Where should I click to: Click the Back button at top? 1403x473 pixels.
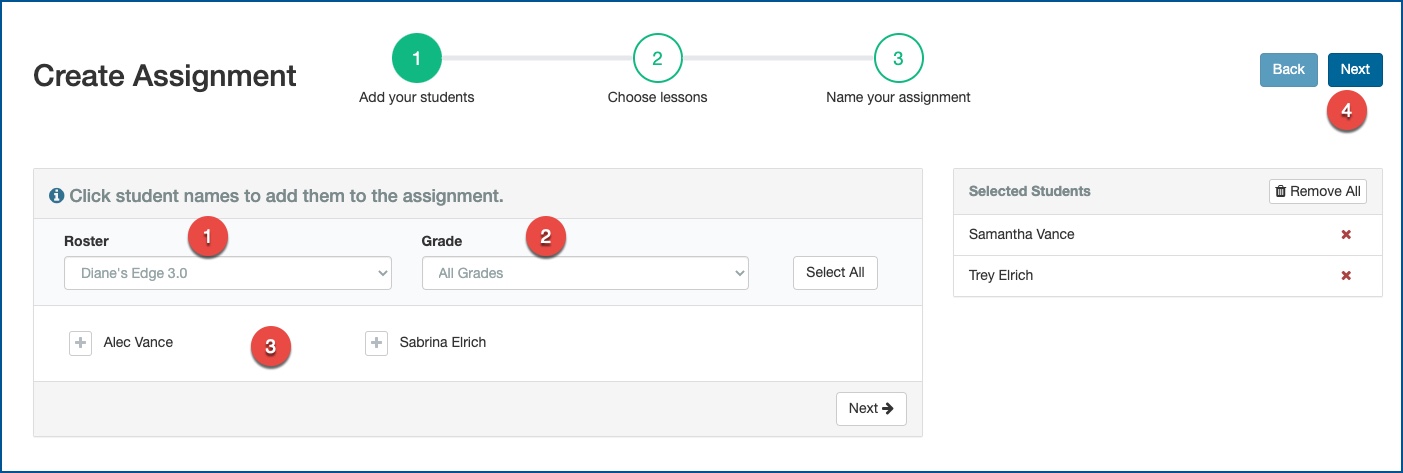click(x=1289, y=70)
